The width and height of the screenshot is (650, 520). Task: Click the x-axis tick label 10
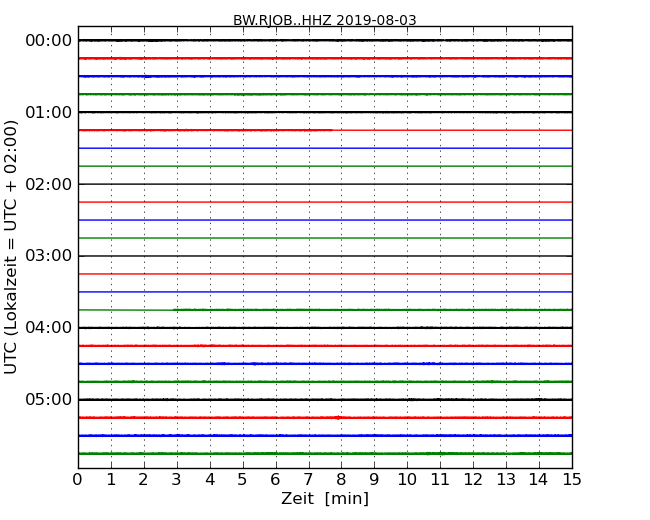point(407,480)
